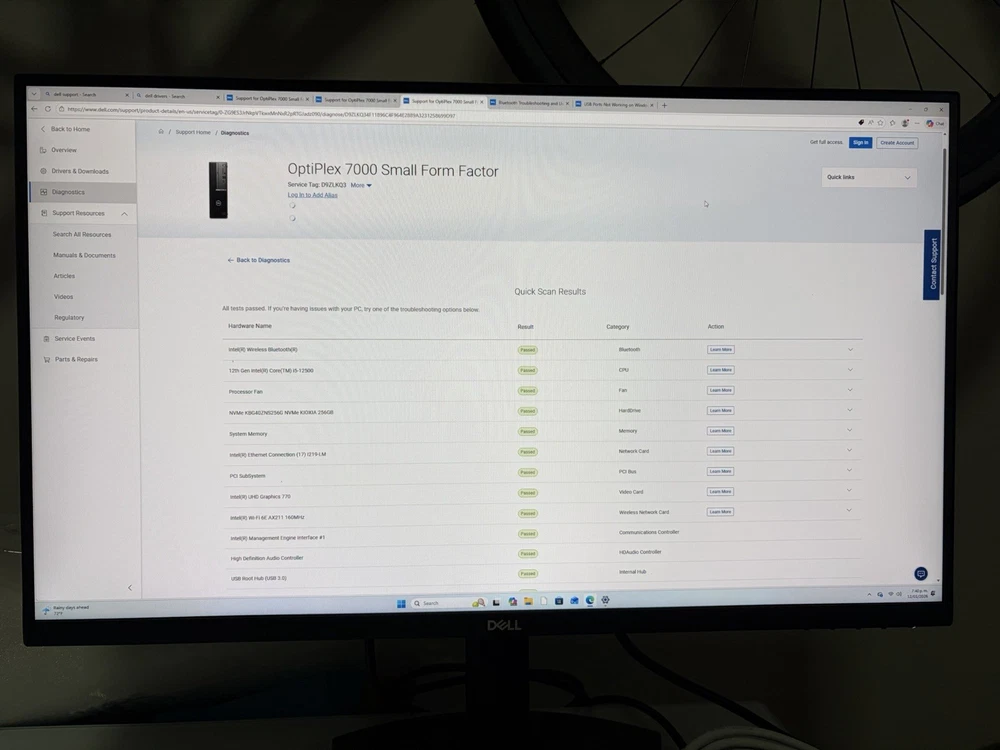Collapse the left sidebar with the arrow
The image size is (1000, 750).
pos(129,587)
